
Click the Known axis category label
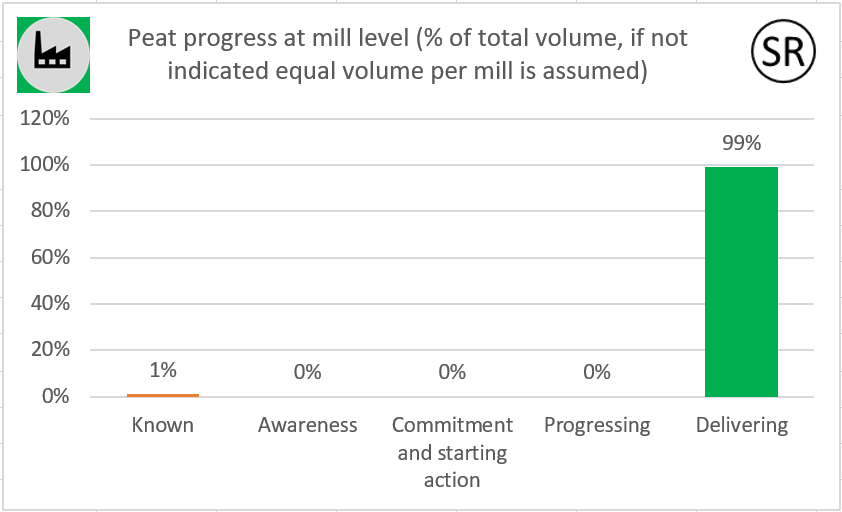[x=163, y=425]
